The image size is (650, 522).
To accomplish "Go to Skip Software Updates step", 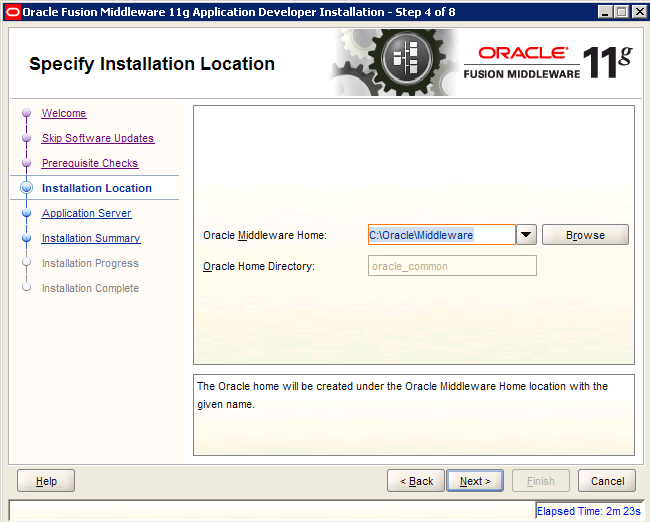I will pyautogui.click(x=98, y=138).
